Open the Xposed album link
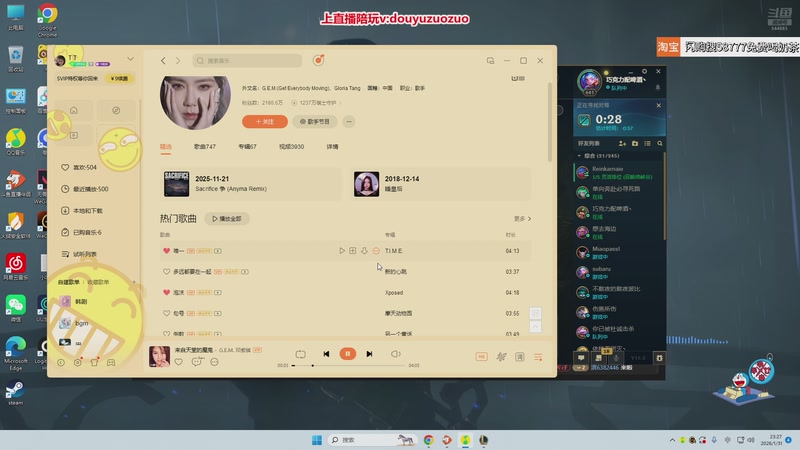The image size is (800, 450). coord(394,293)
